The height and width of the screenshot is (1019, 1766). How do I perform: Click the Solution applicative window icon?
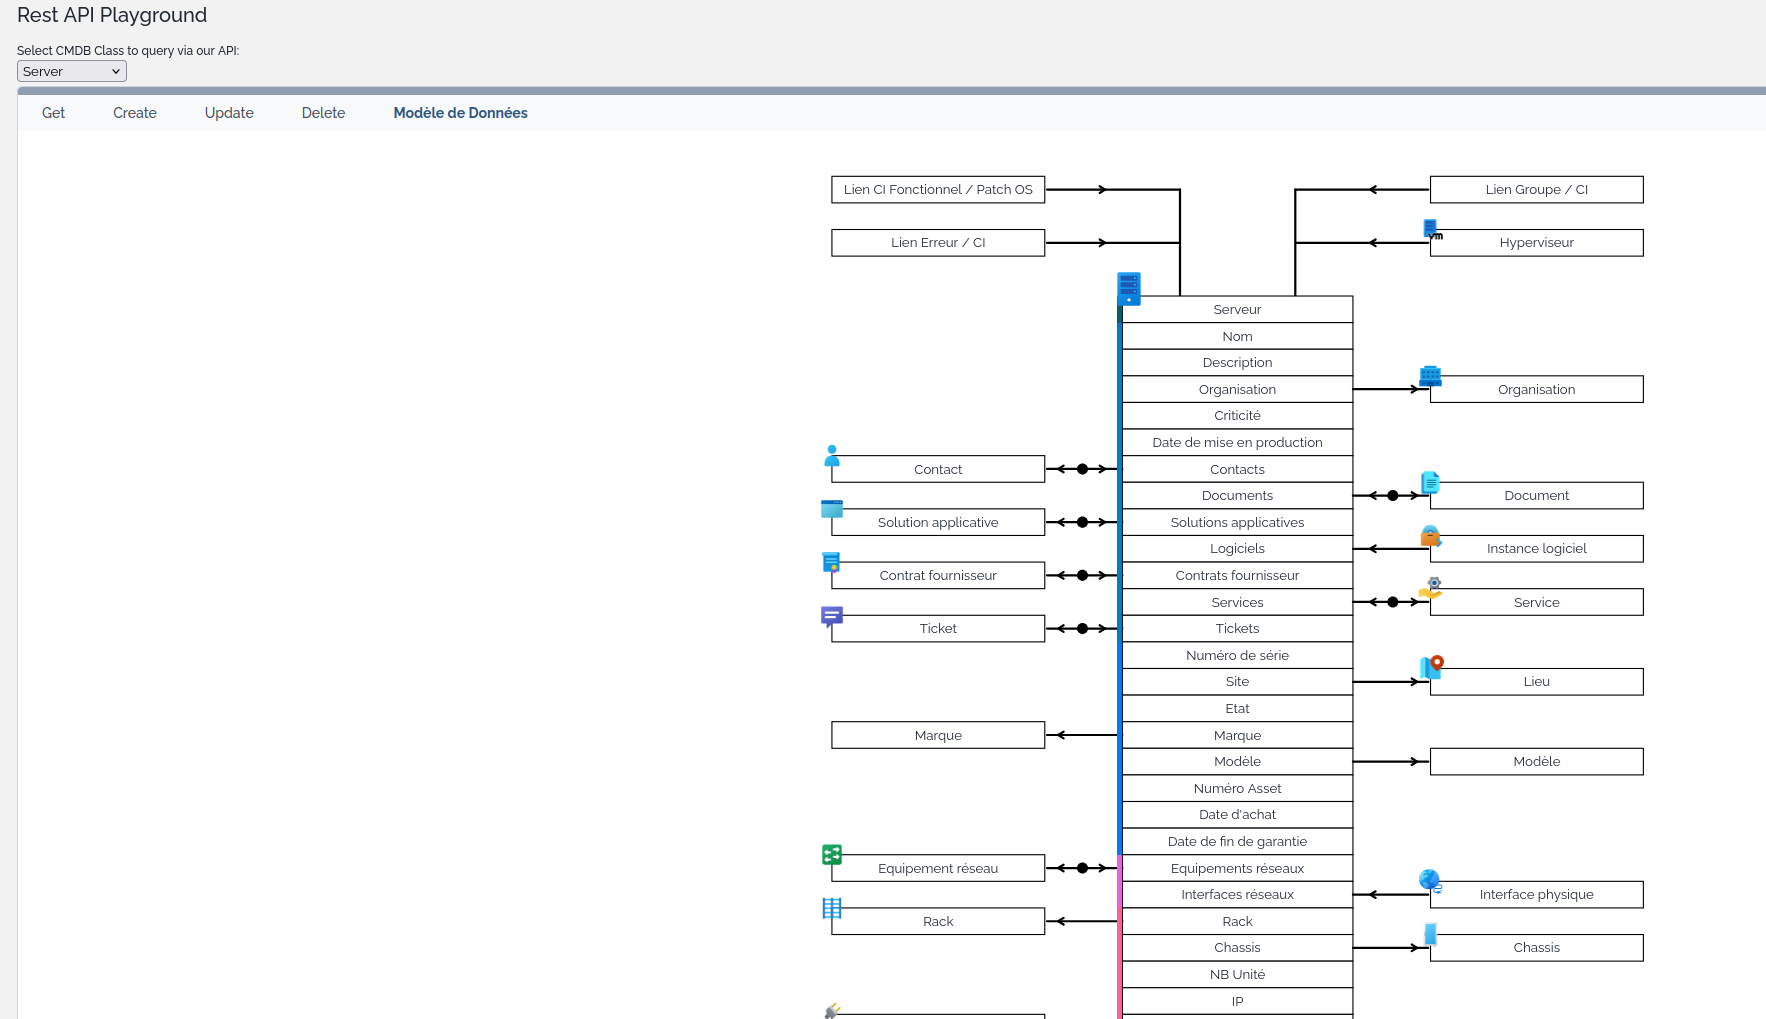click(x=832, y=509)
